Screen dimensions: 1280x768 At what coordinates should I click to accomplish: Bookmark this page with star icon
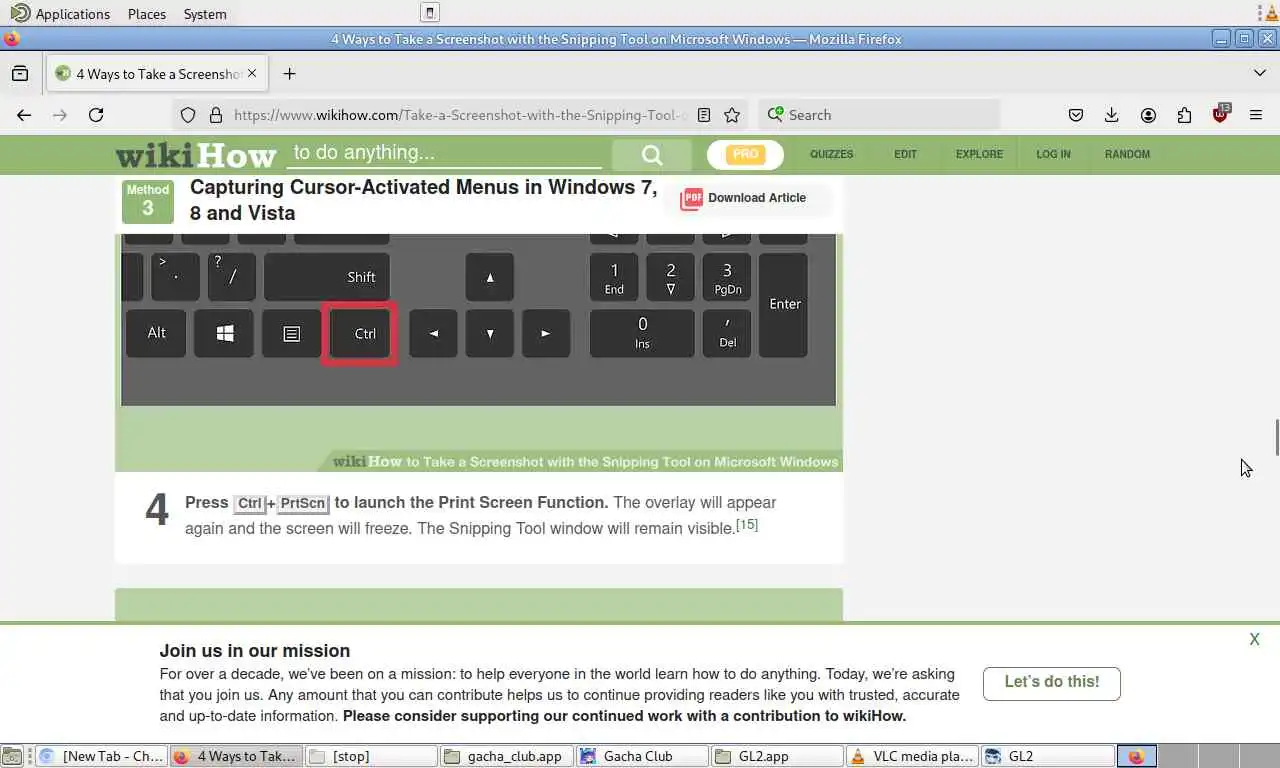click(x=732, y=115)
